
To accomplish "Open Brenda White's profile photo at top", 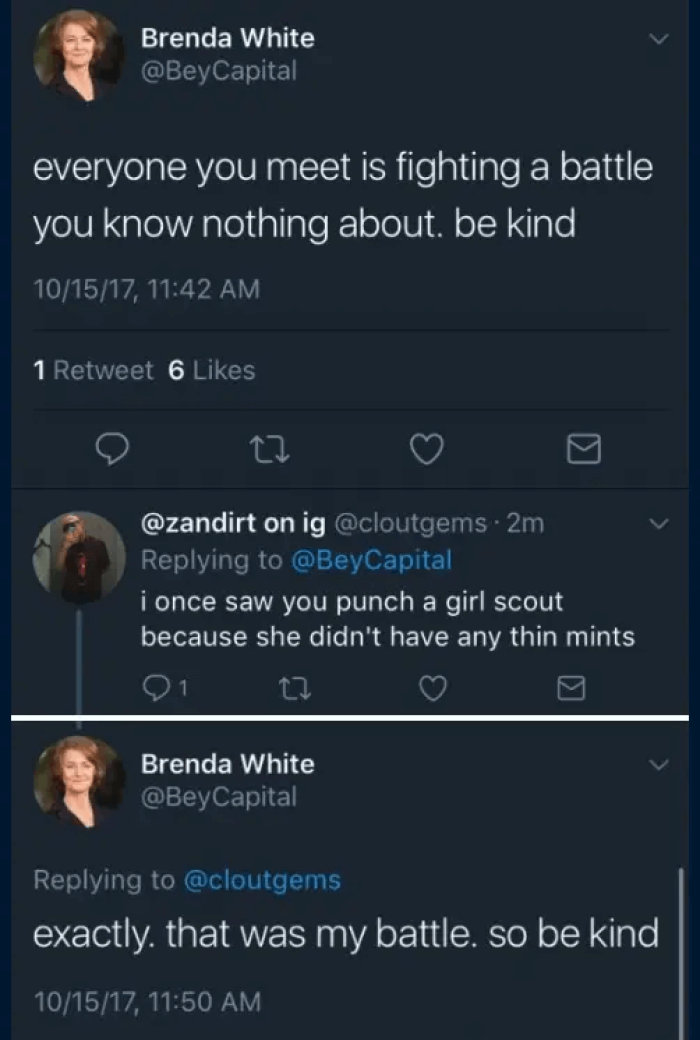I will (x=78, y=55).
